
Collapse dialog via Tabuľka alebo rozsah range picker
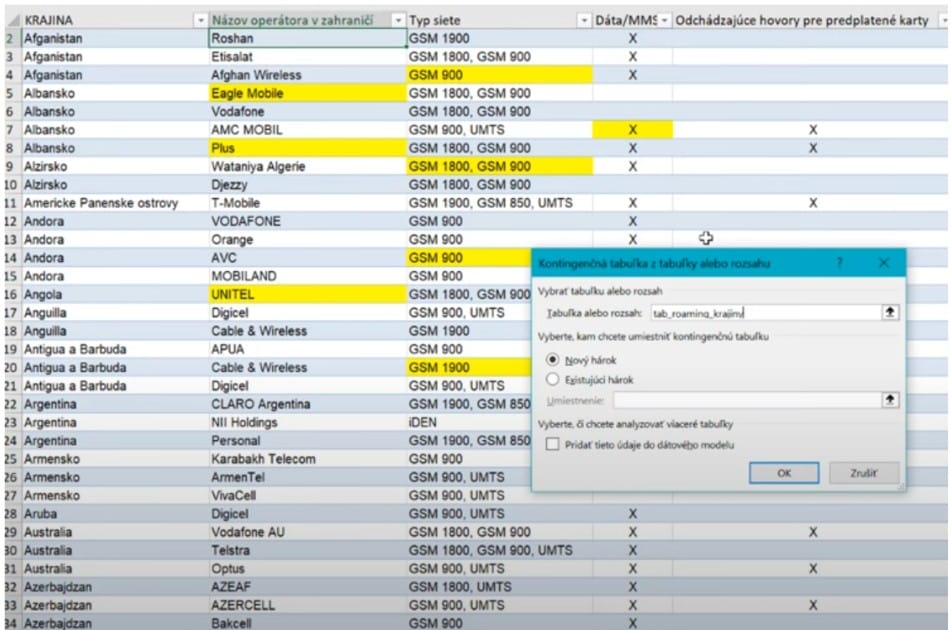pos(890,313)
